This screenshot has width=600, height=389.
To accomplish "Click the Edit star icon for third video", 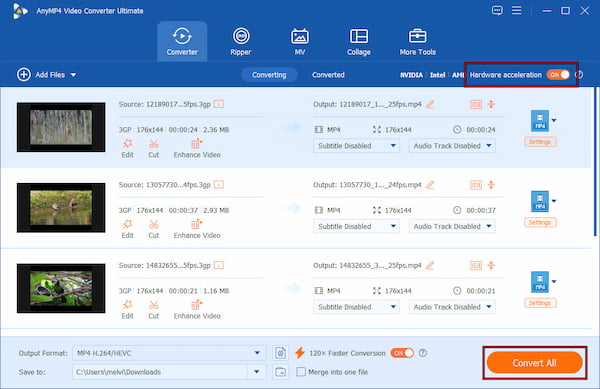I will [127, 305].
